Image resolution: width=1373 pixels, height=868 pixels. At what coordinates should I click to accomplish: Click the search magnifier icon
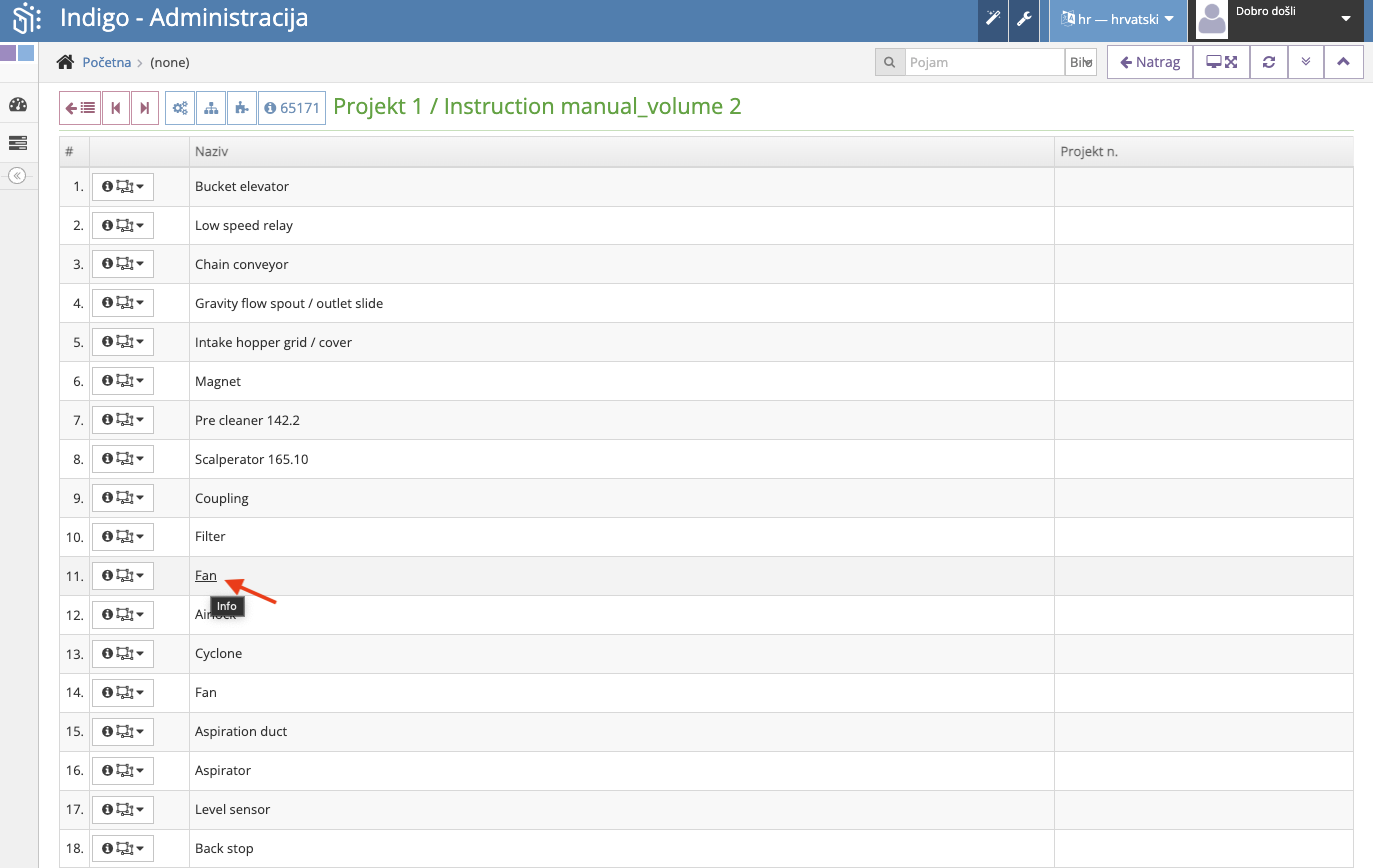coord(889,62)
